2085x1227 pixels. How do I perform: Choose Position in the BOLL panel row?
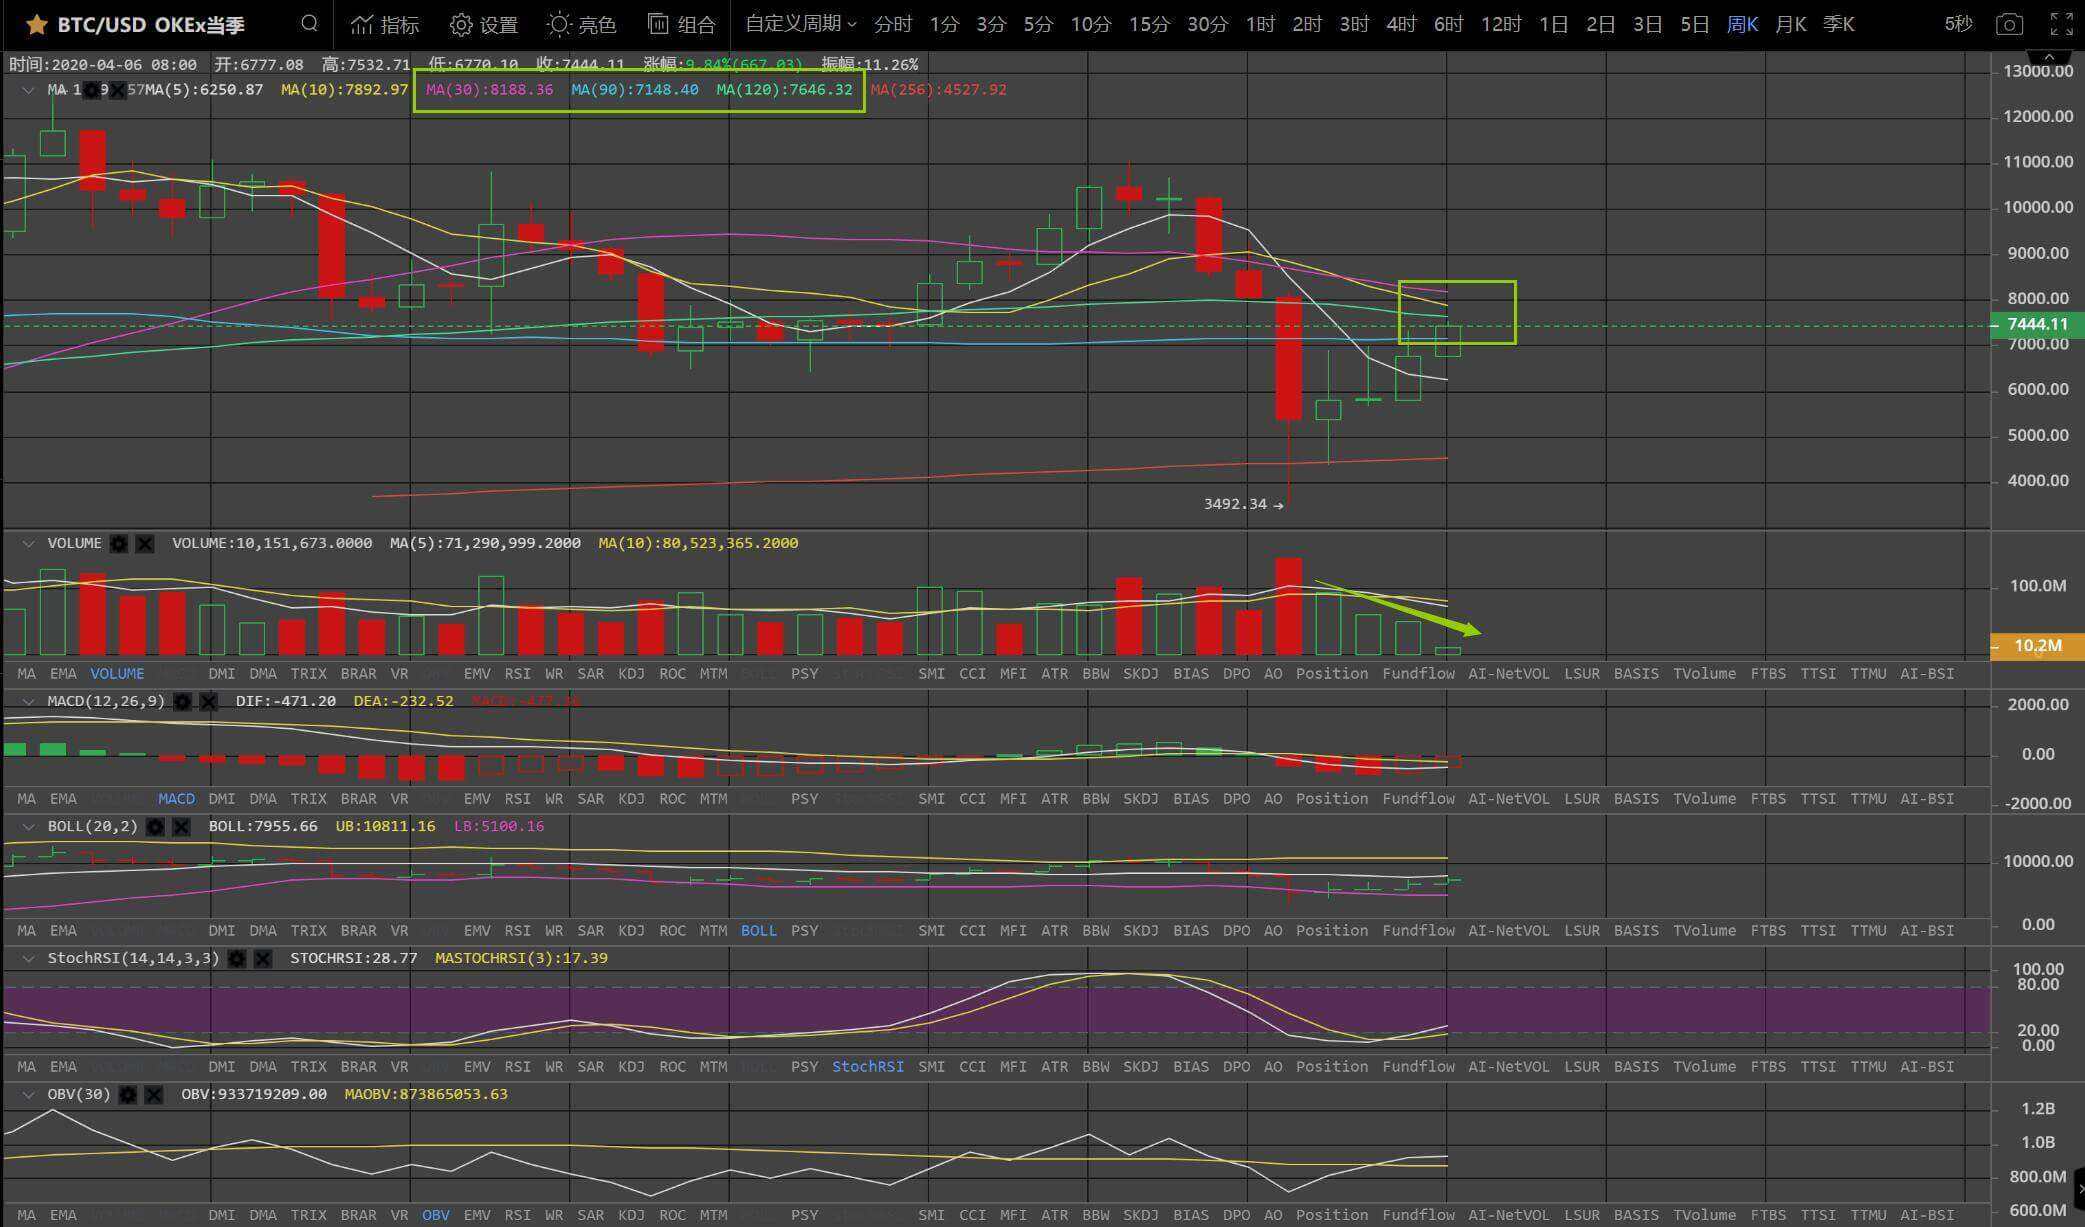[1332, 931]
